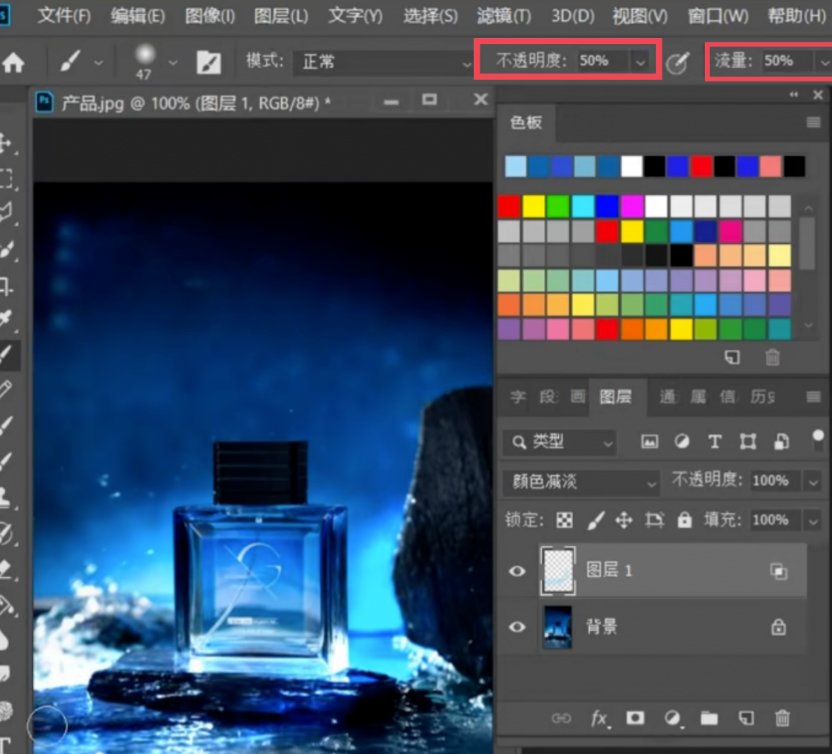
Task: Select the Eraser tool
Action: pyautogui.click(x=6, y=569)
